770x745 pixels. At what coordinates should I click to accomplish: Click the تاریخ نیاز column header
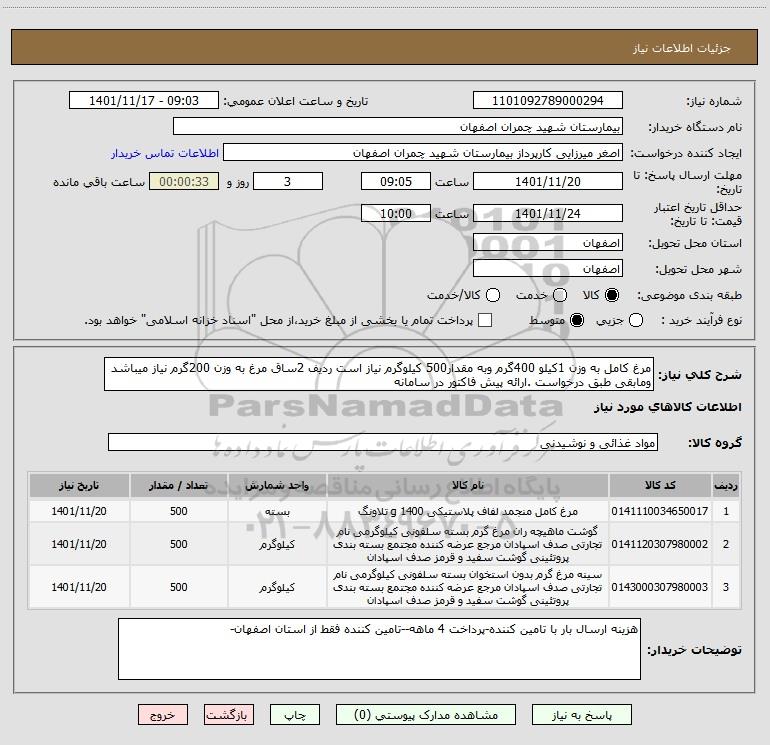pyautogui.click(x=79, y=485)
